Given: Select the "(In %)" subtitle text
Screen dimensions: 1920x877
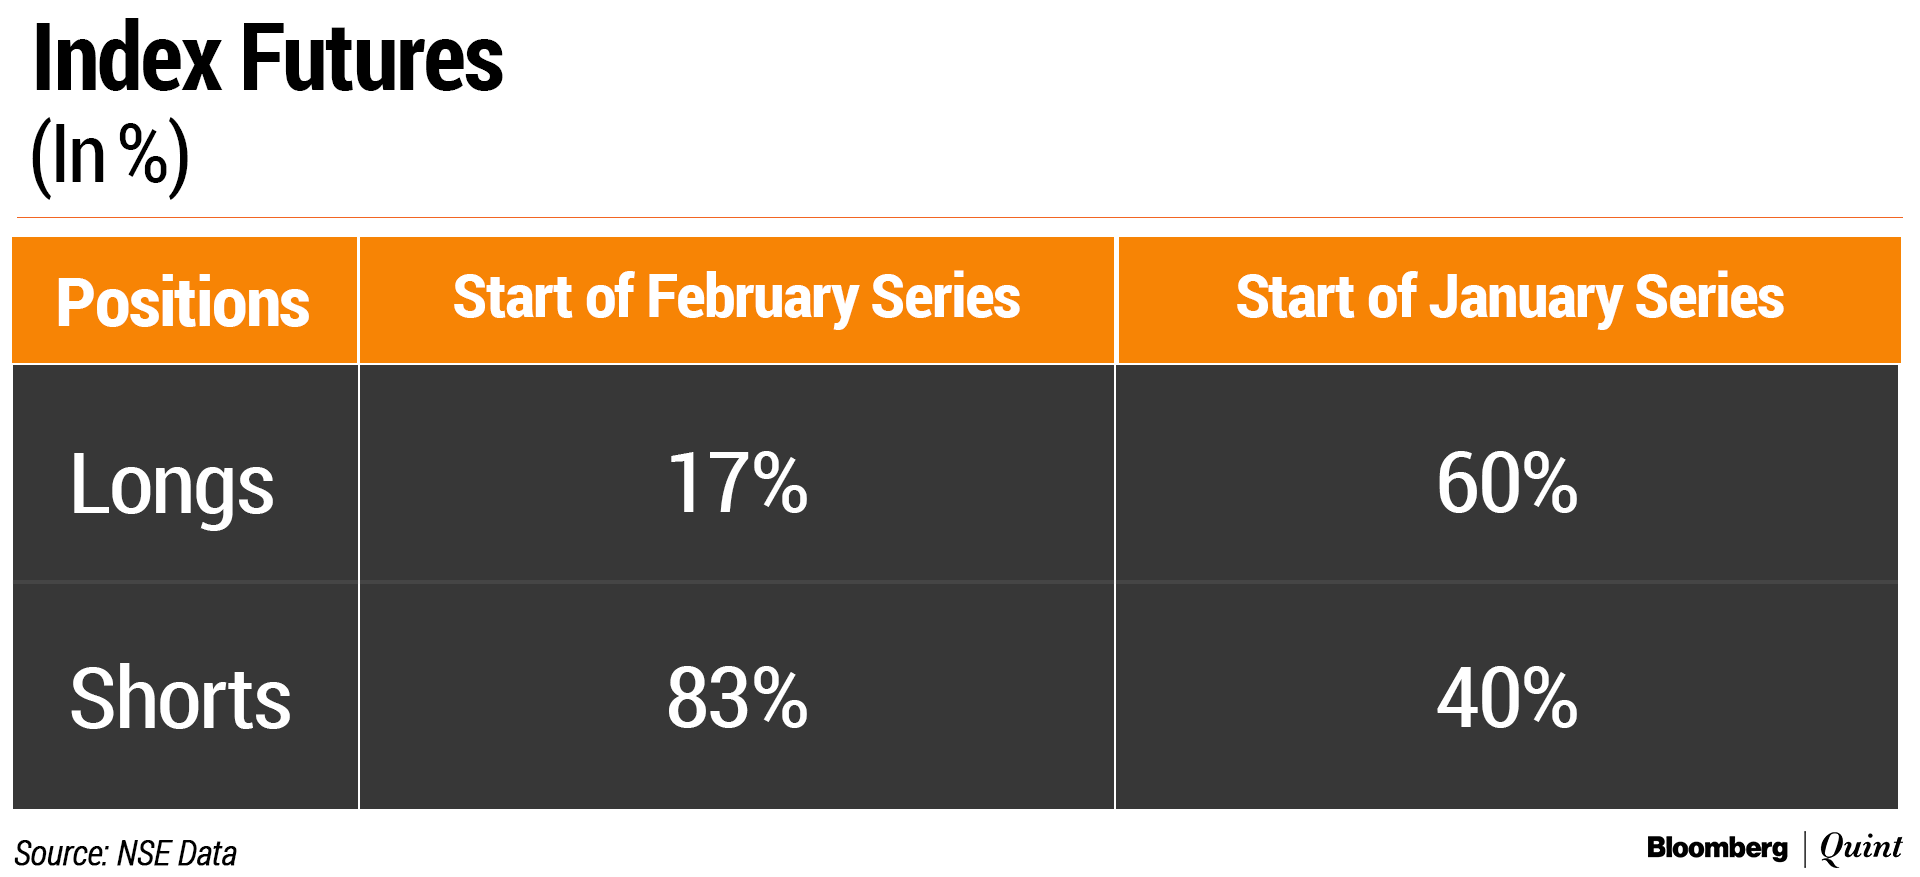Looking at the screenshot, I should 110,156.
